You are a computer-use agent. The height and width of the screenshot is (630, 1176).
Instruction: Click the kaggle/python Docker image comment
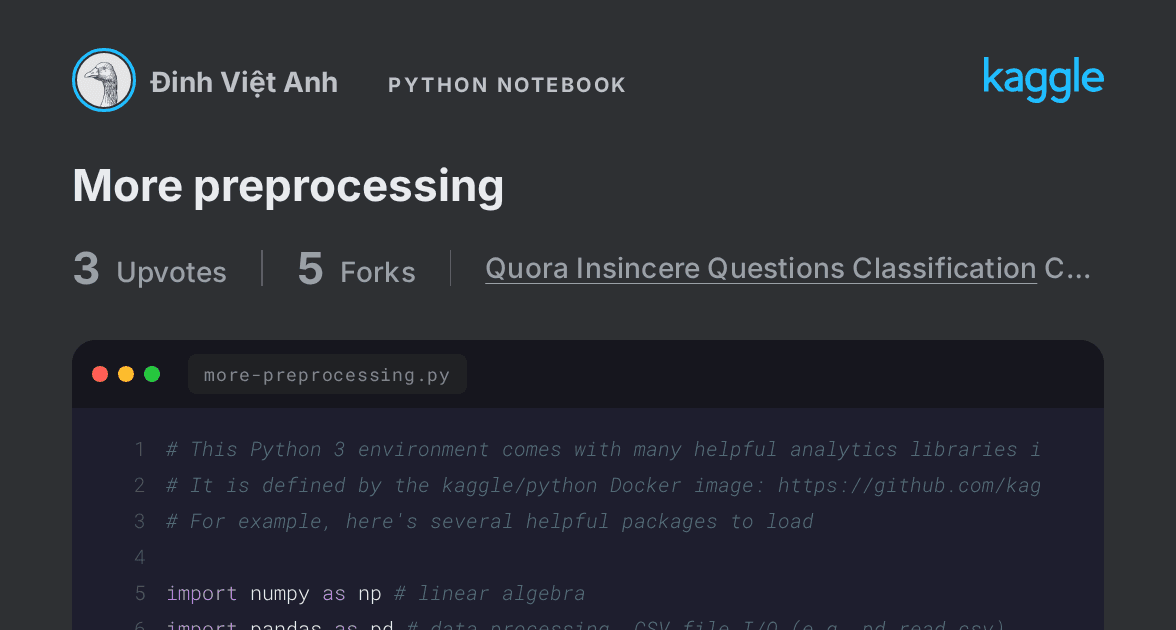coord(603,485)
